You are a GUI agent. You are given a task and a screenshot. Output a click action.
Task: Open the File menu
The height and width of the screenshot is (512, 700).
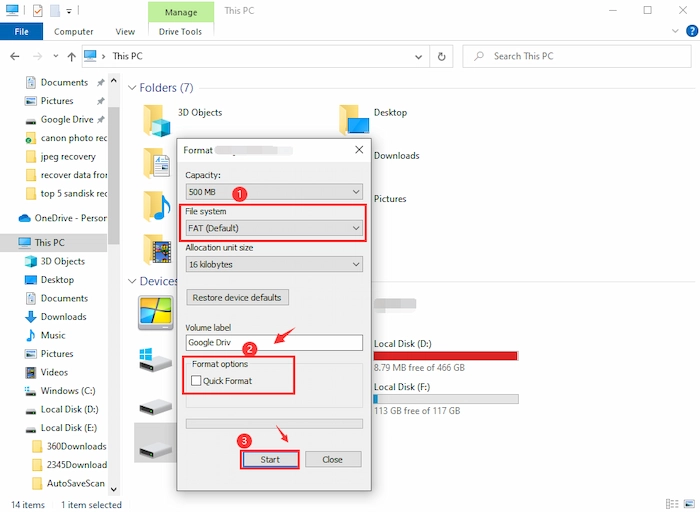pos(21,32)
